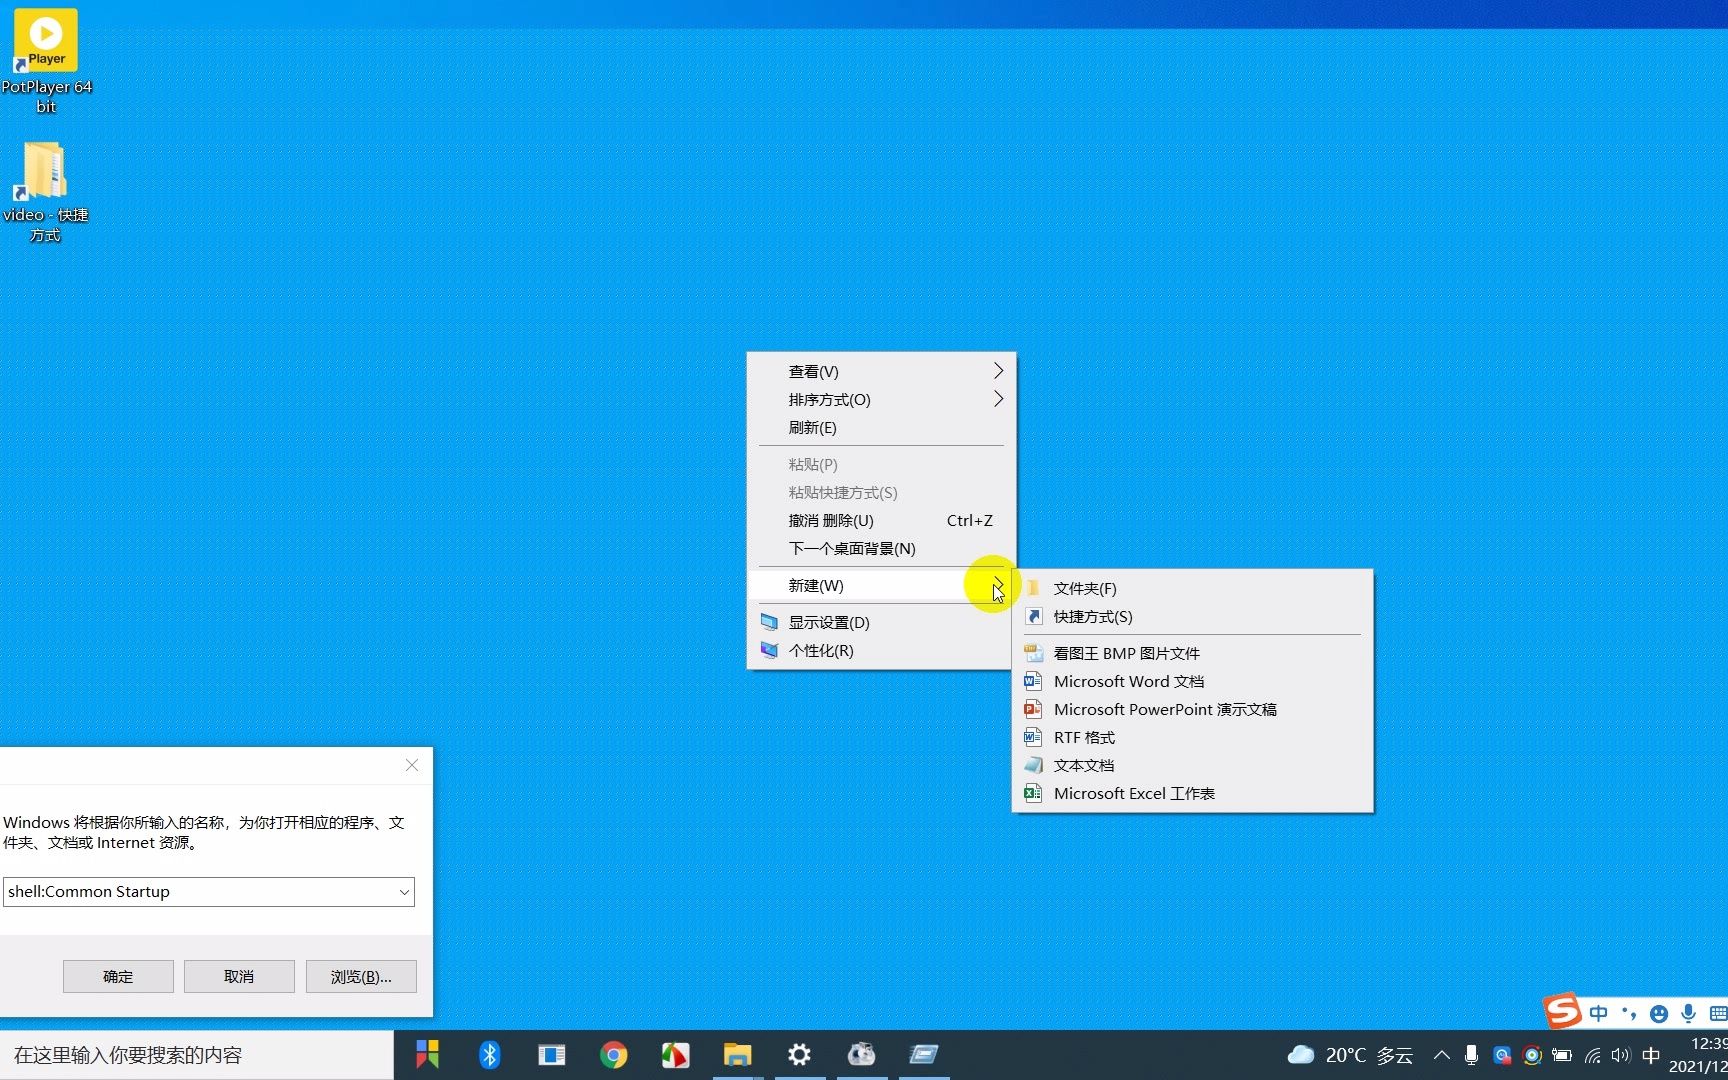Image resolution: width=1728 pixels, height=1080 pixels.
Task: Create a new Microsoft Word 文档
Action: coord(1129,681)
